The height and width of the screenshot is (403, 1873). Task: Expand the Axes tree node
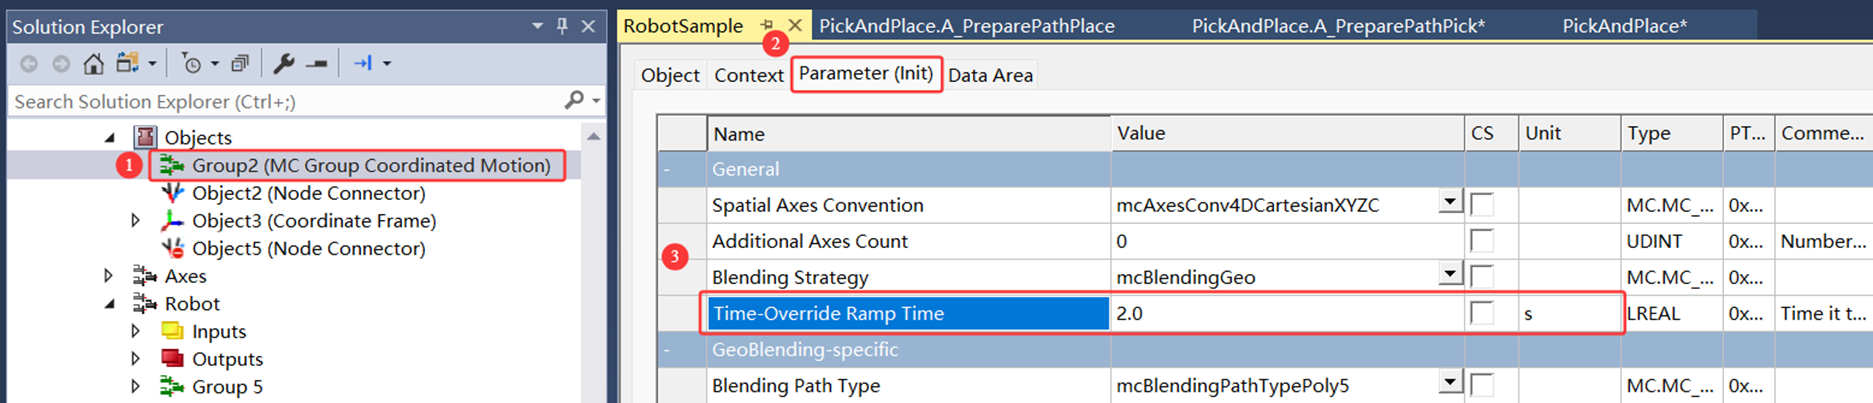pyautogui.click(x=109, y=276)
